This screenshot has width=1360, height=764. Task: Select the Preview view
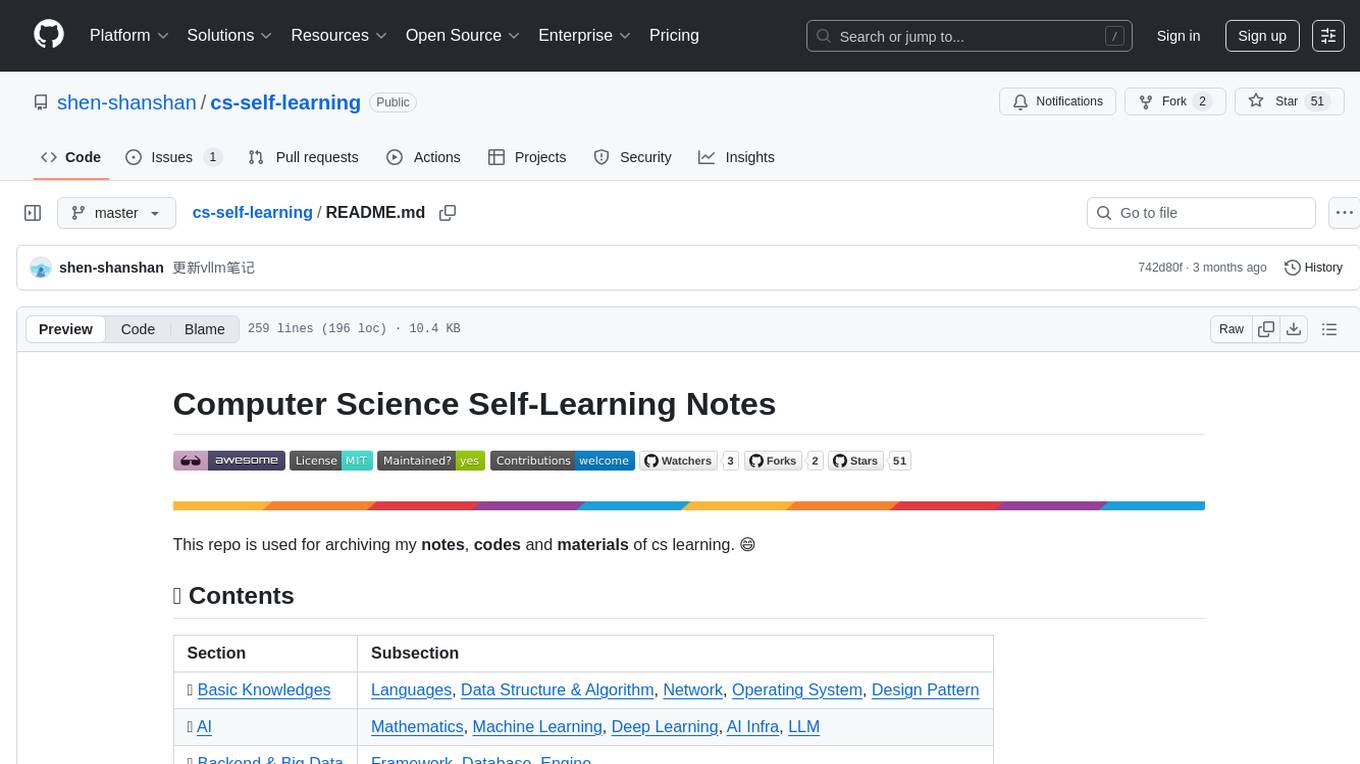click(x=66, y=329)
